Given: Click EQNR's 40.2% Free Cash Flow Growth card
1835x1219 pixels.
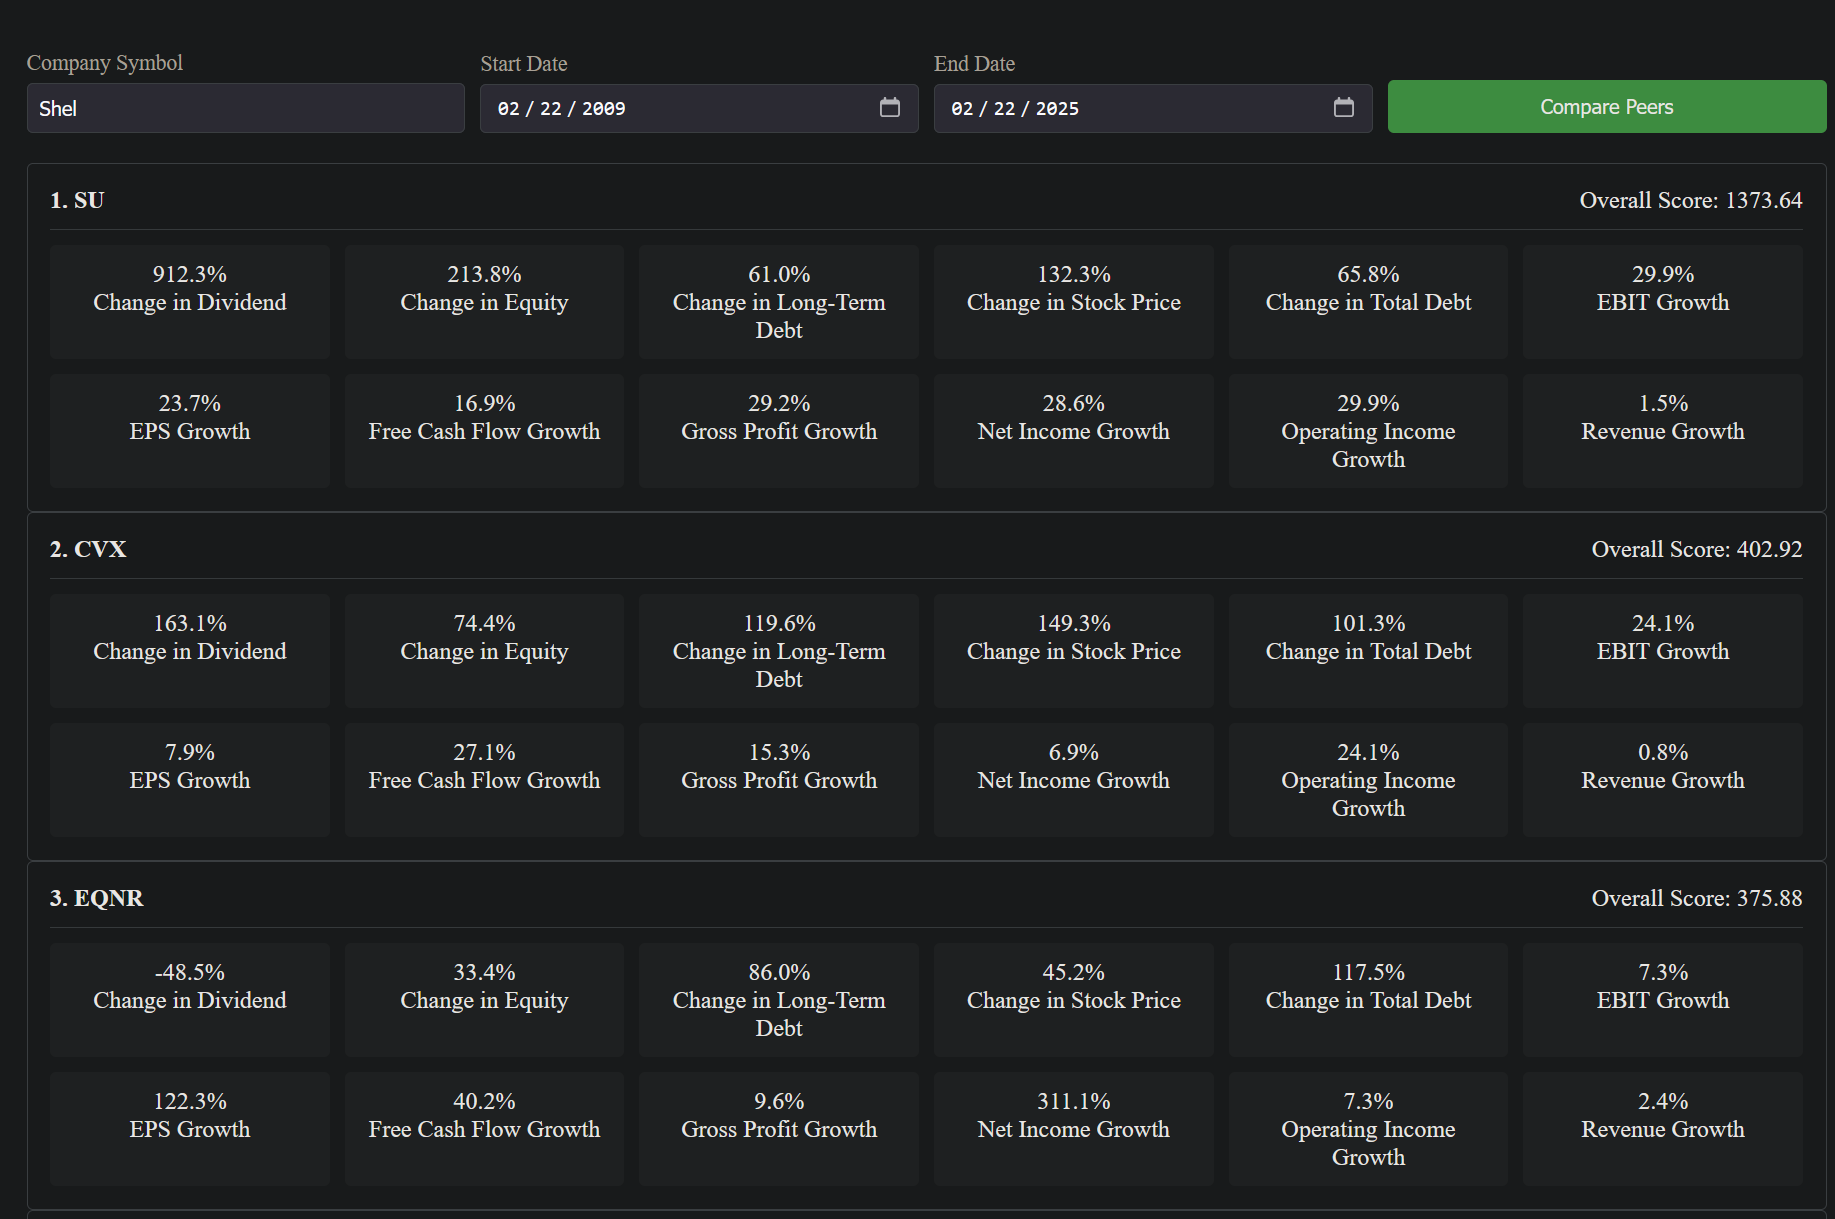Looking at the screenshot, I should pyautogui.click(x=484, y=1129).
